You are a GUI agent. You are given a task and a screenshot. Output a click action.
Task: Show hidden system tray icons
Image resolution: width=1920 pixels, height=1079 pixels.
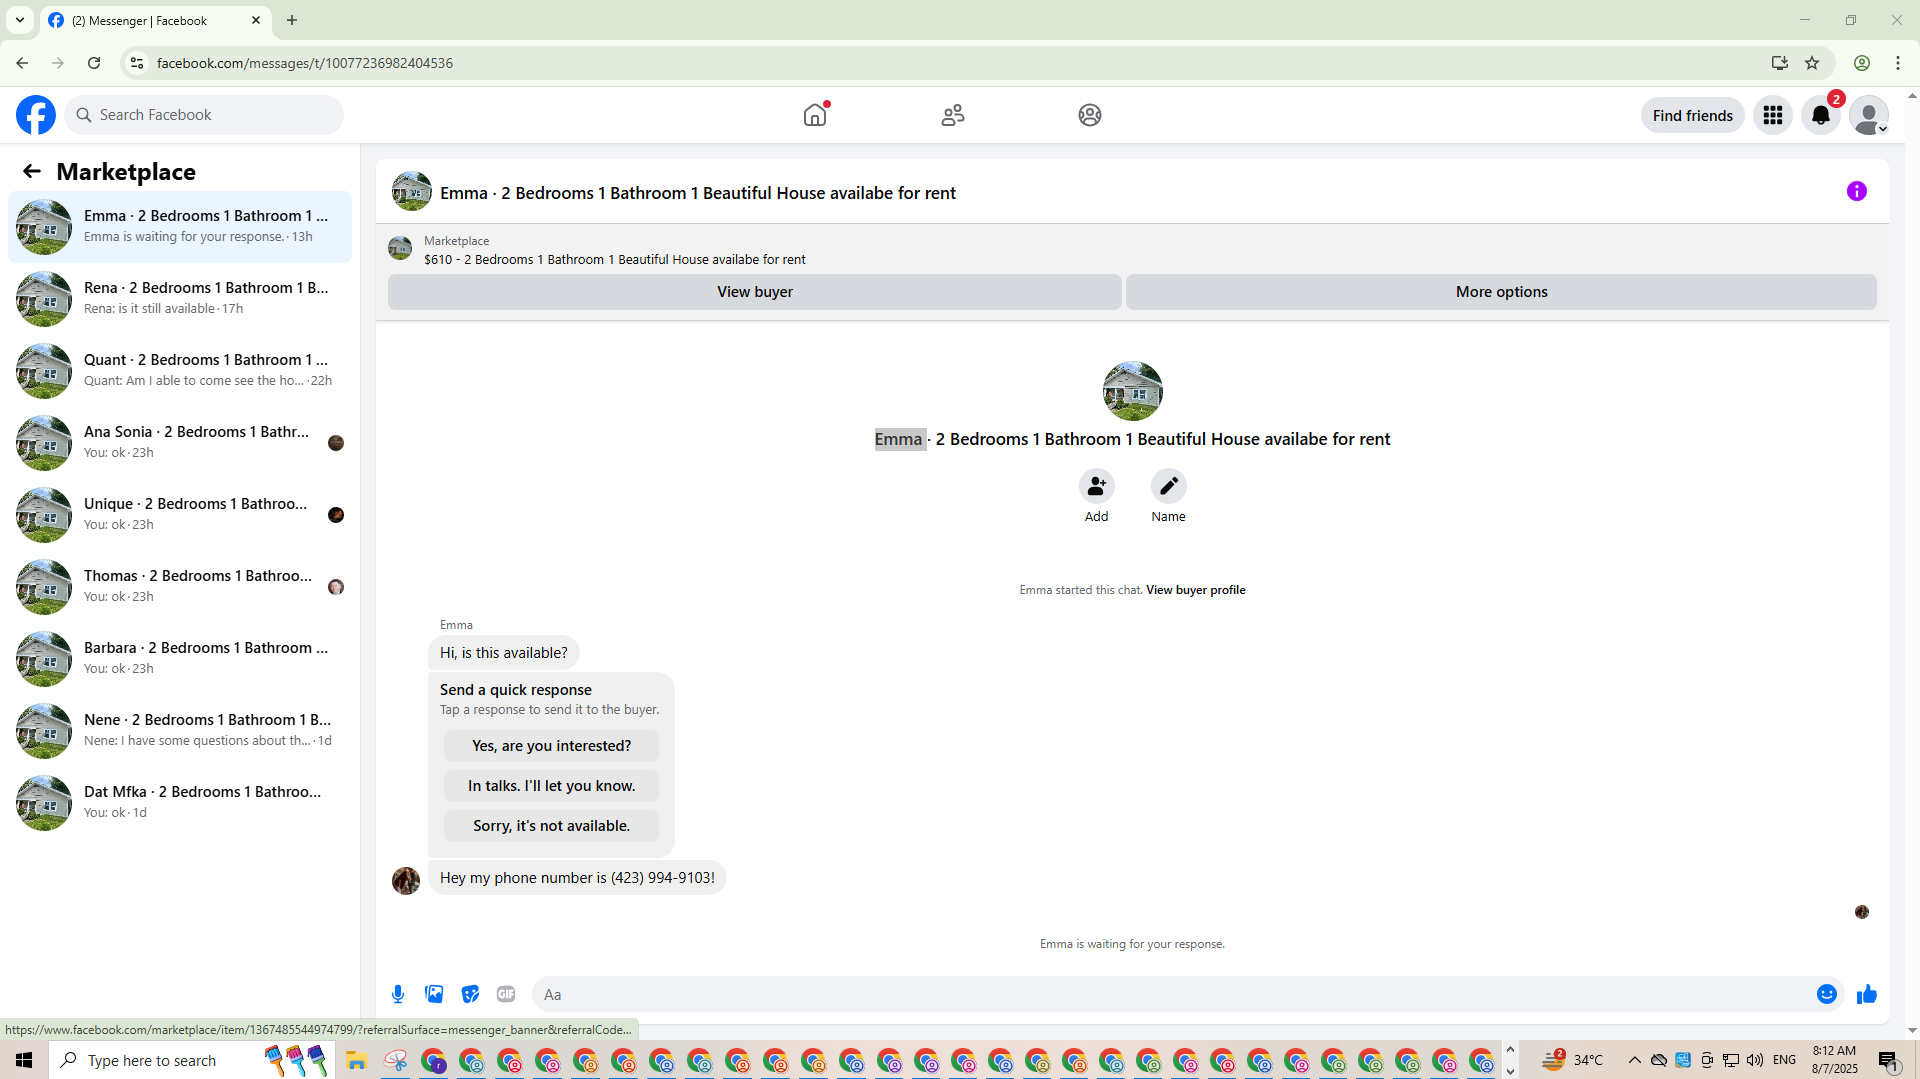pos(1634,1060)
